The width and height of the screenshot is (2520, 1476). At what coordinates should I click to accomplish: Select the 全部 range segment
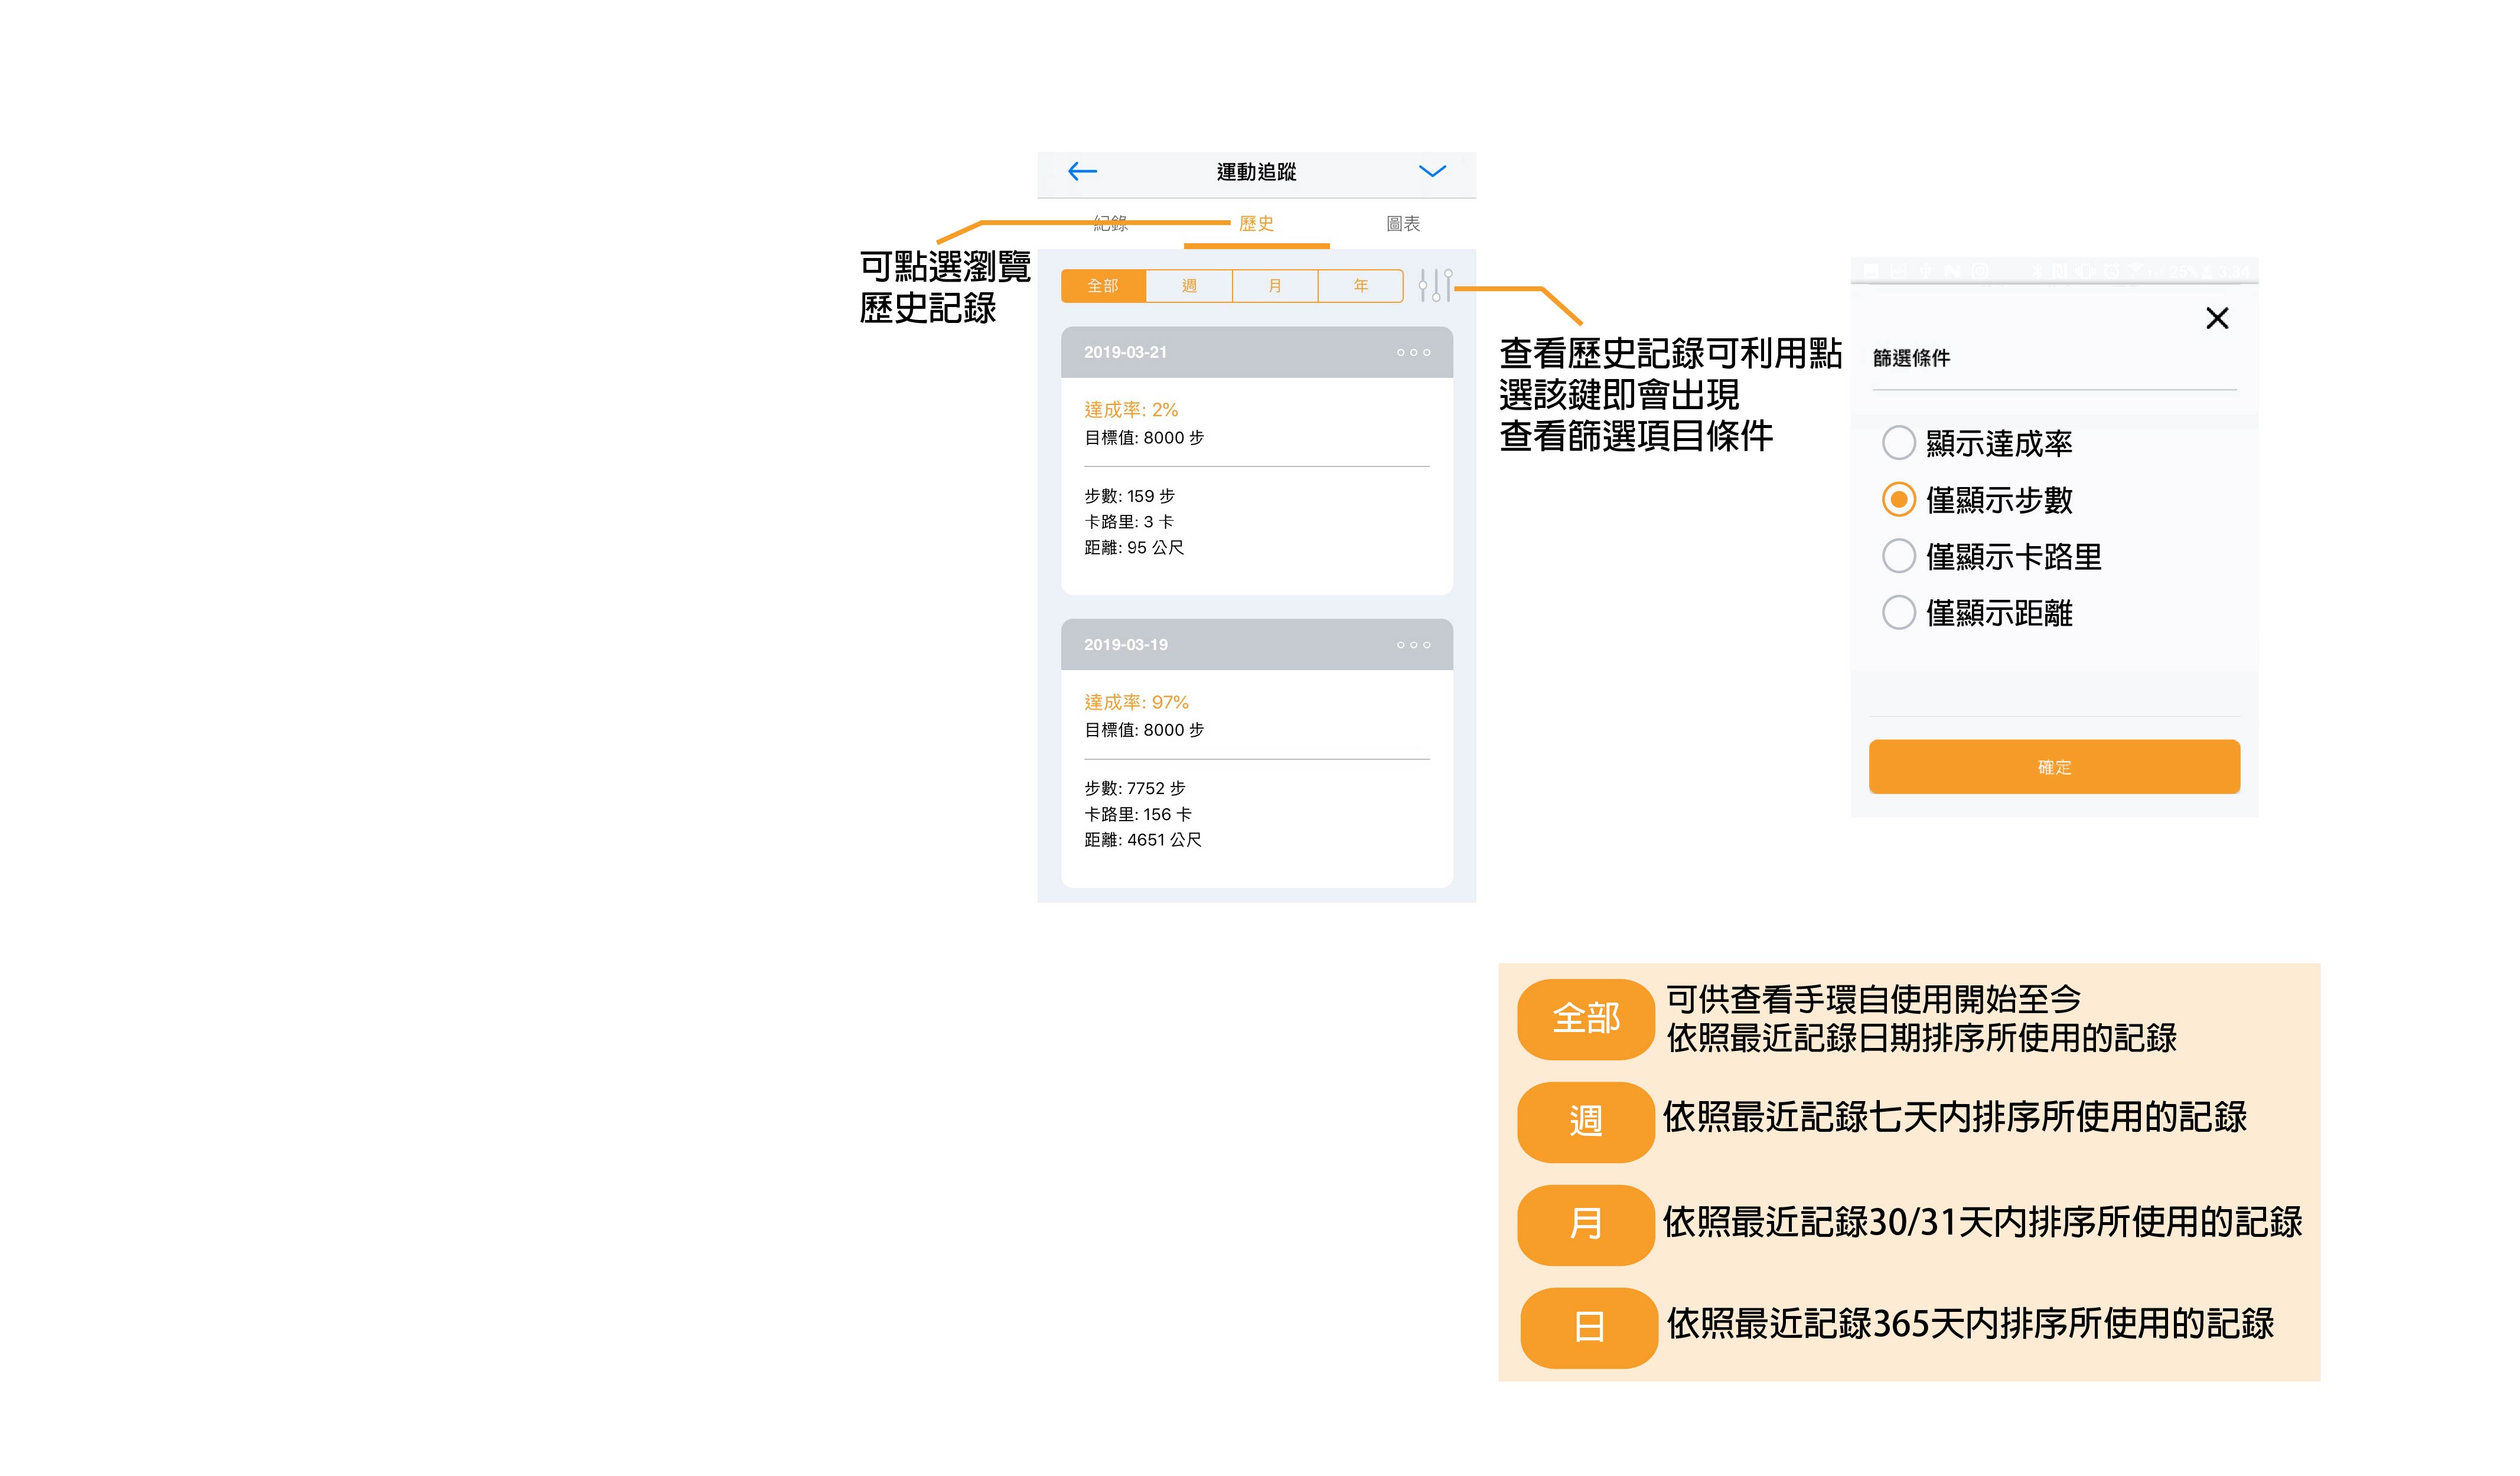click(x=1103, y=286)
